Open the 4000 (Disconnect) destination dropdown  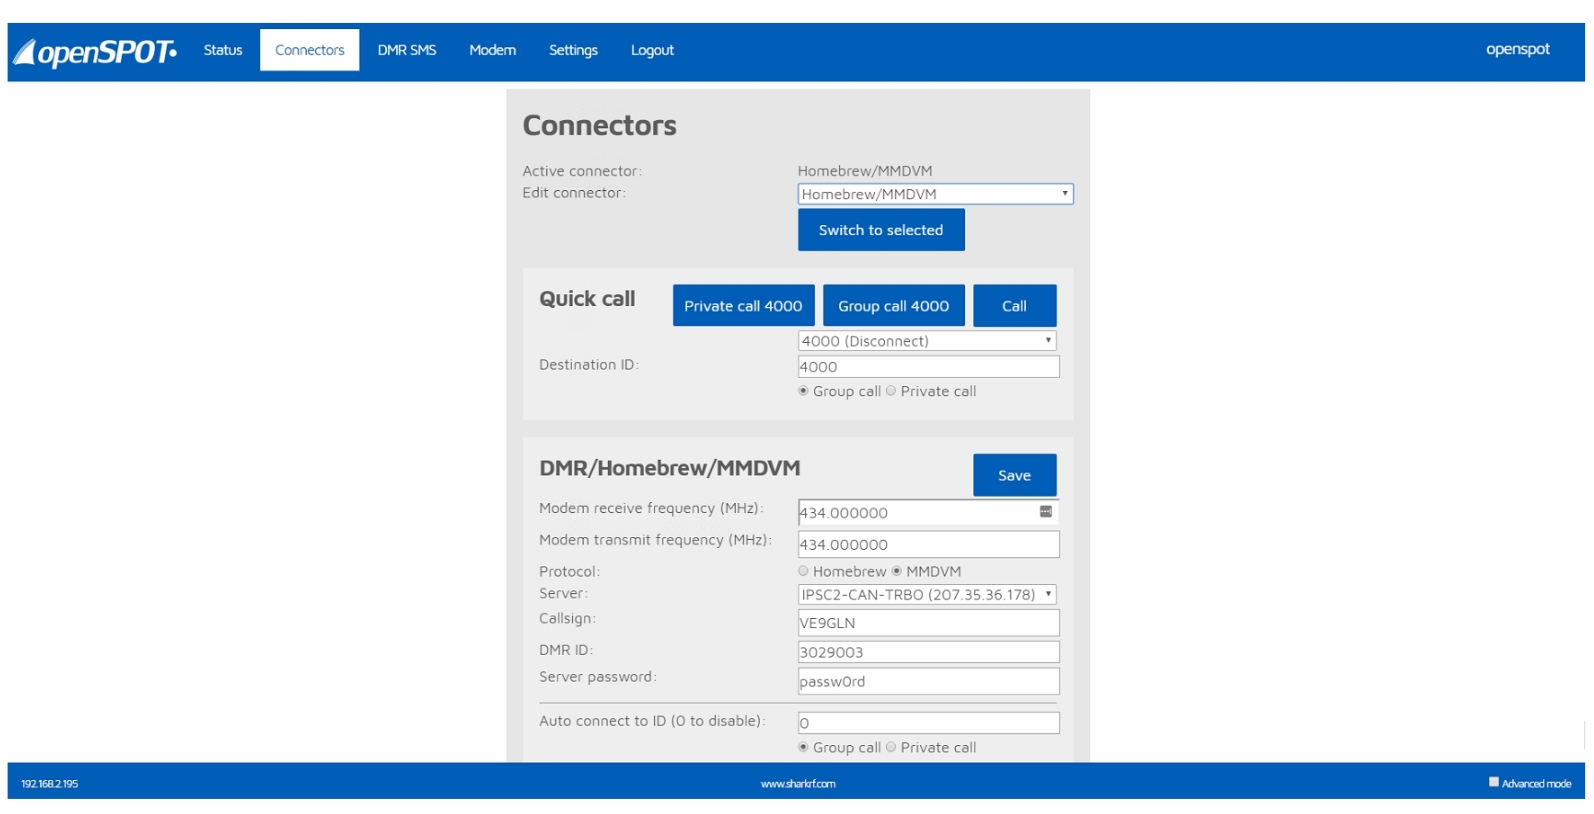point(927,341)
